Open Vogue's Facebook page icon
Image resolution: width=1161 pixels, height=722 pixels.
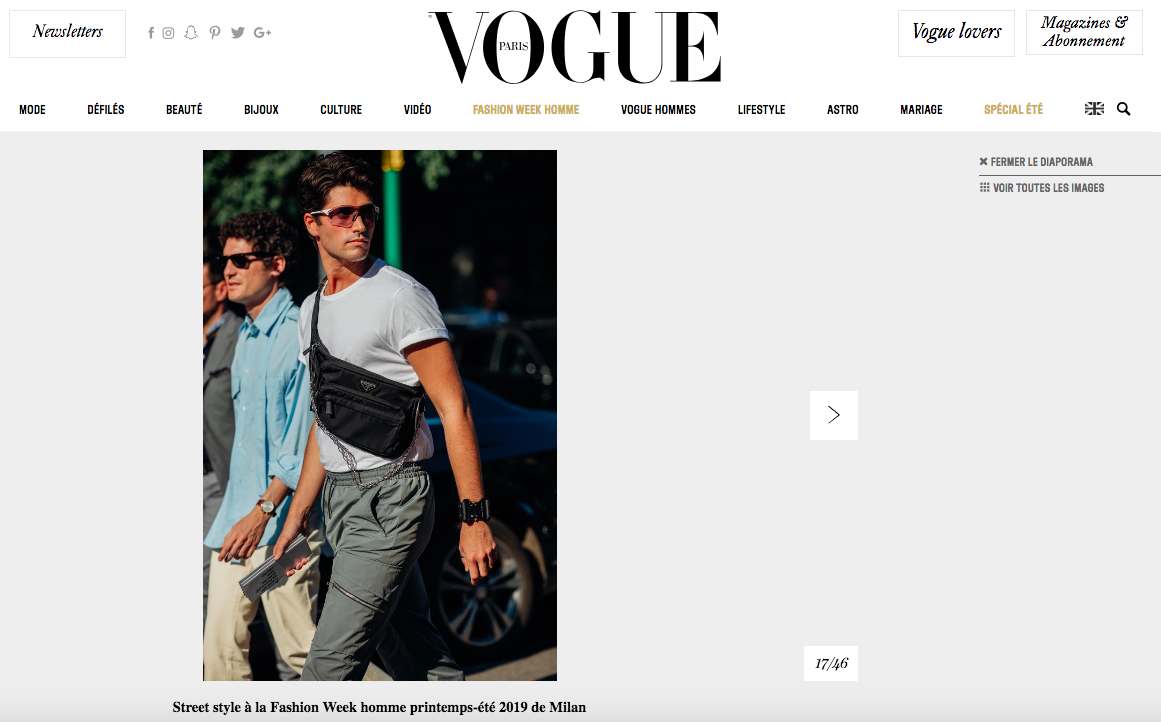click(x=151, y=33)
